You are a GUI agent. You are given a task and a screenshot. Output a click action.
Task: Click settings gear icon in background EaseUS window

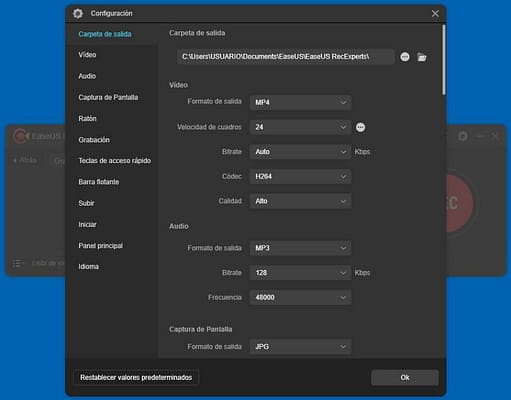463,136
